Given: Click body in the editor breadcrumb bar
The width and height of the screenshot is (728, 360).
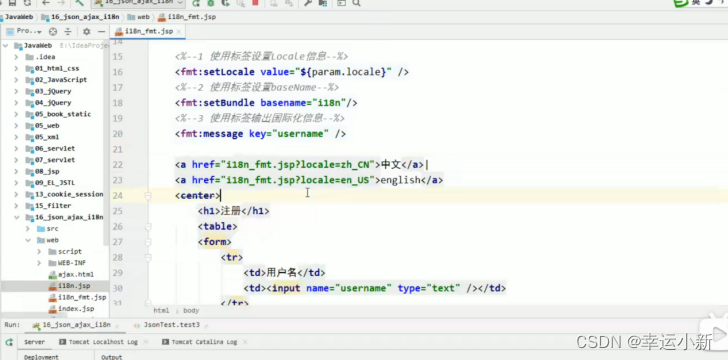Looking at the screenshot, I should [191, 310].
